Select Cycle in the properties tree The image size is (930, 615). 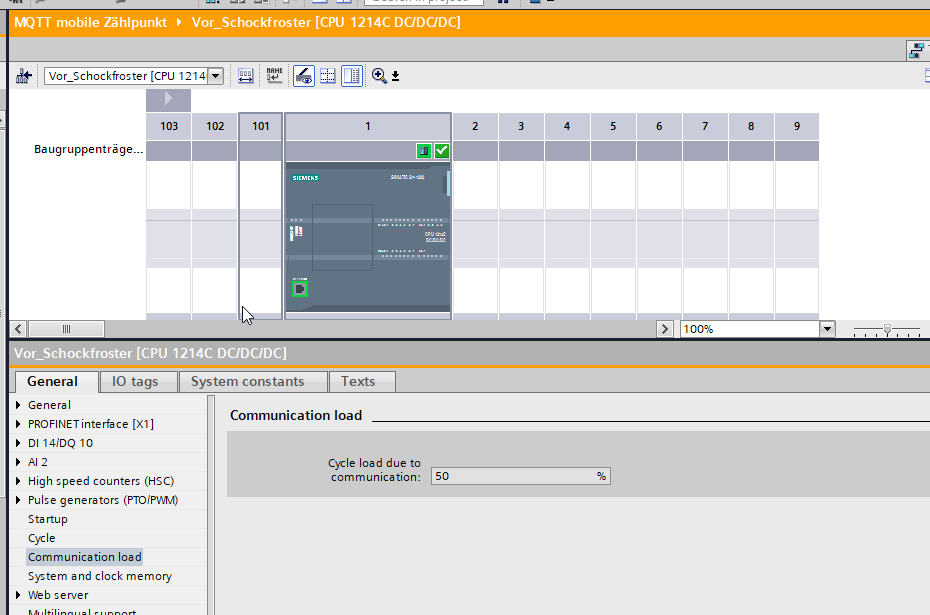point(42,538)
